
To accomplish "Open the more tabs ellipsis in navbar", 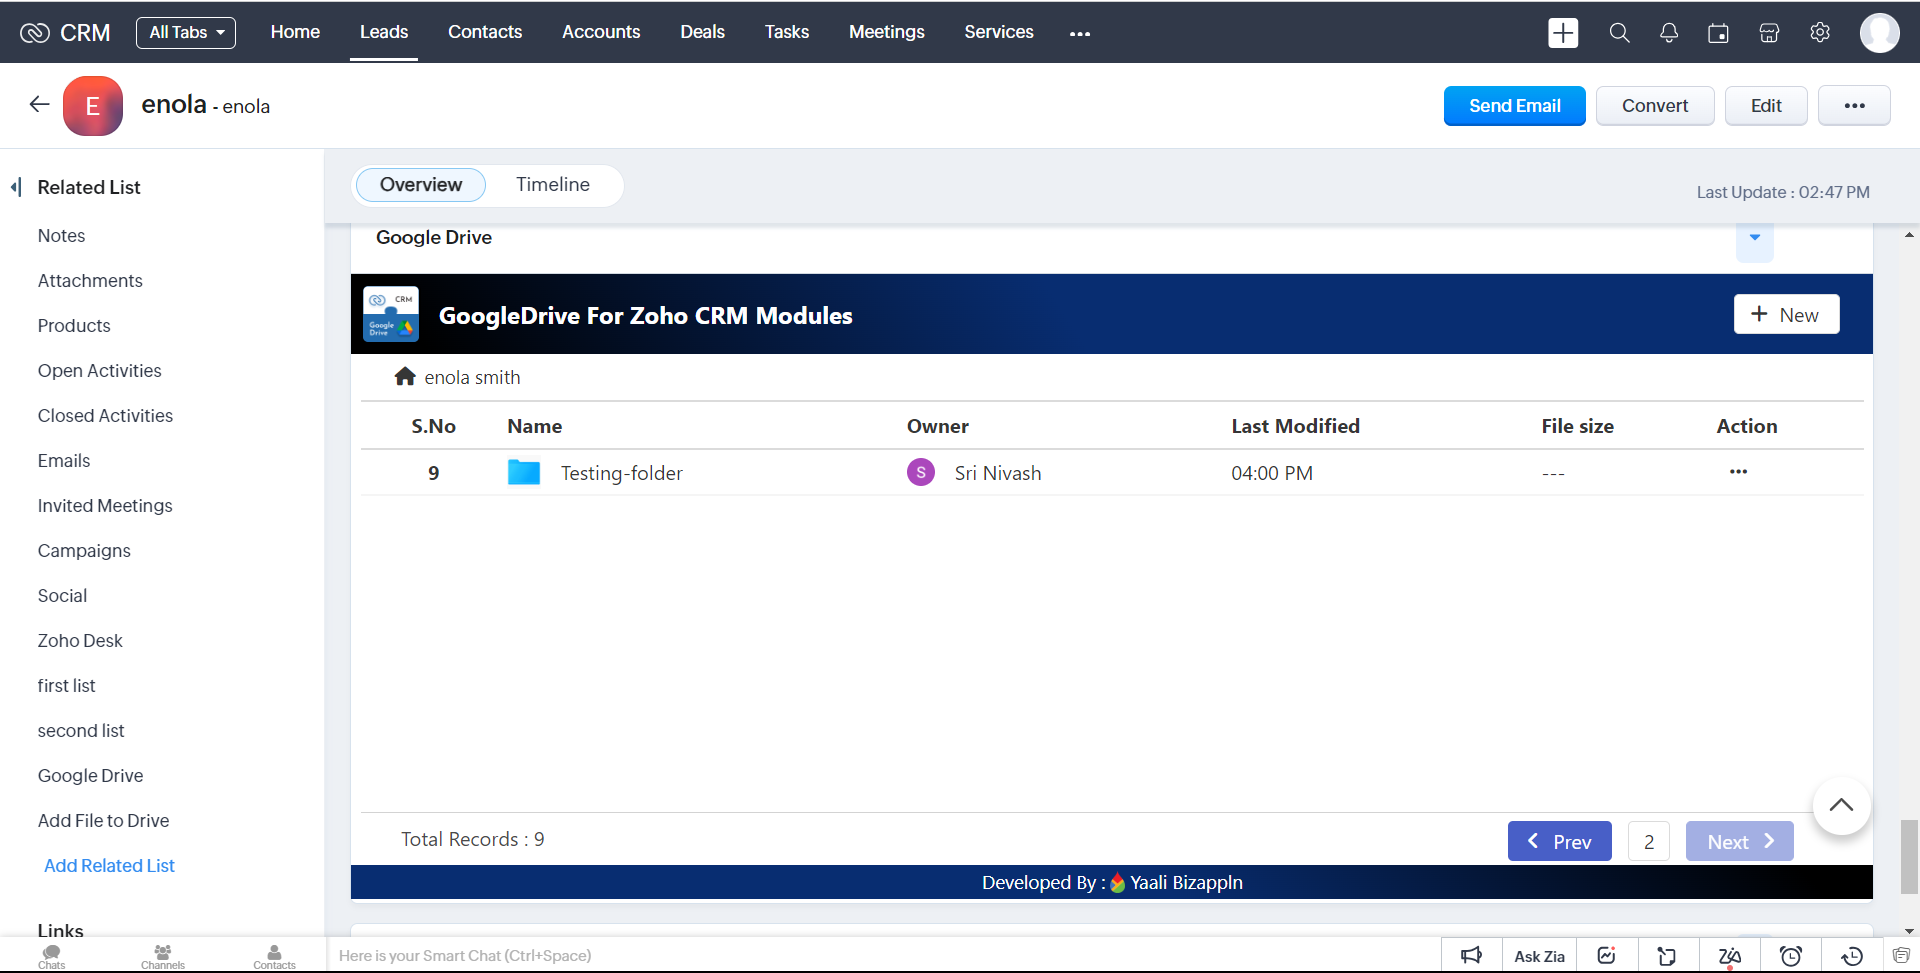I will coord(1079,33).
